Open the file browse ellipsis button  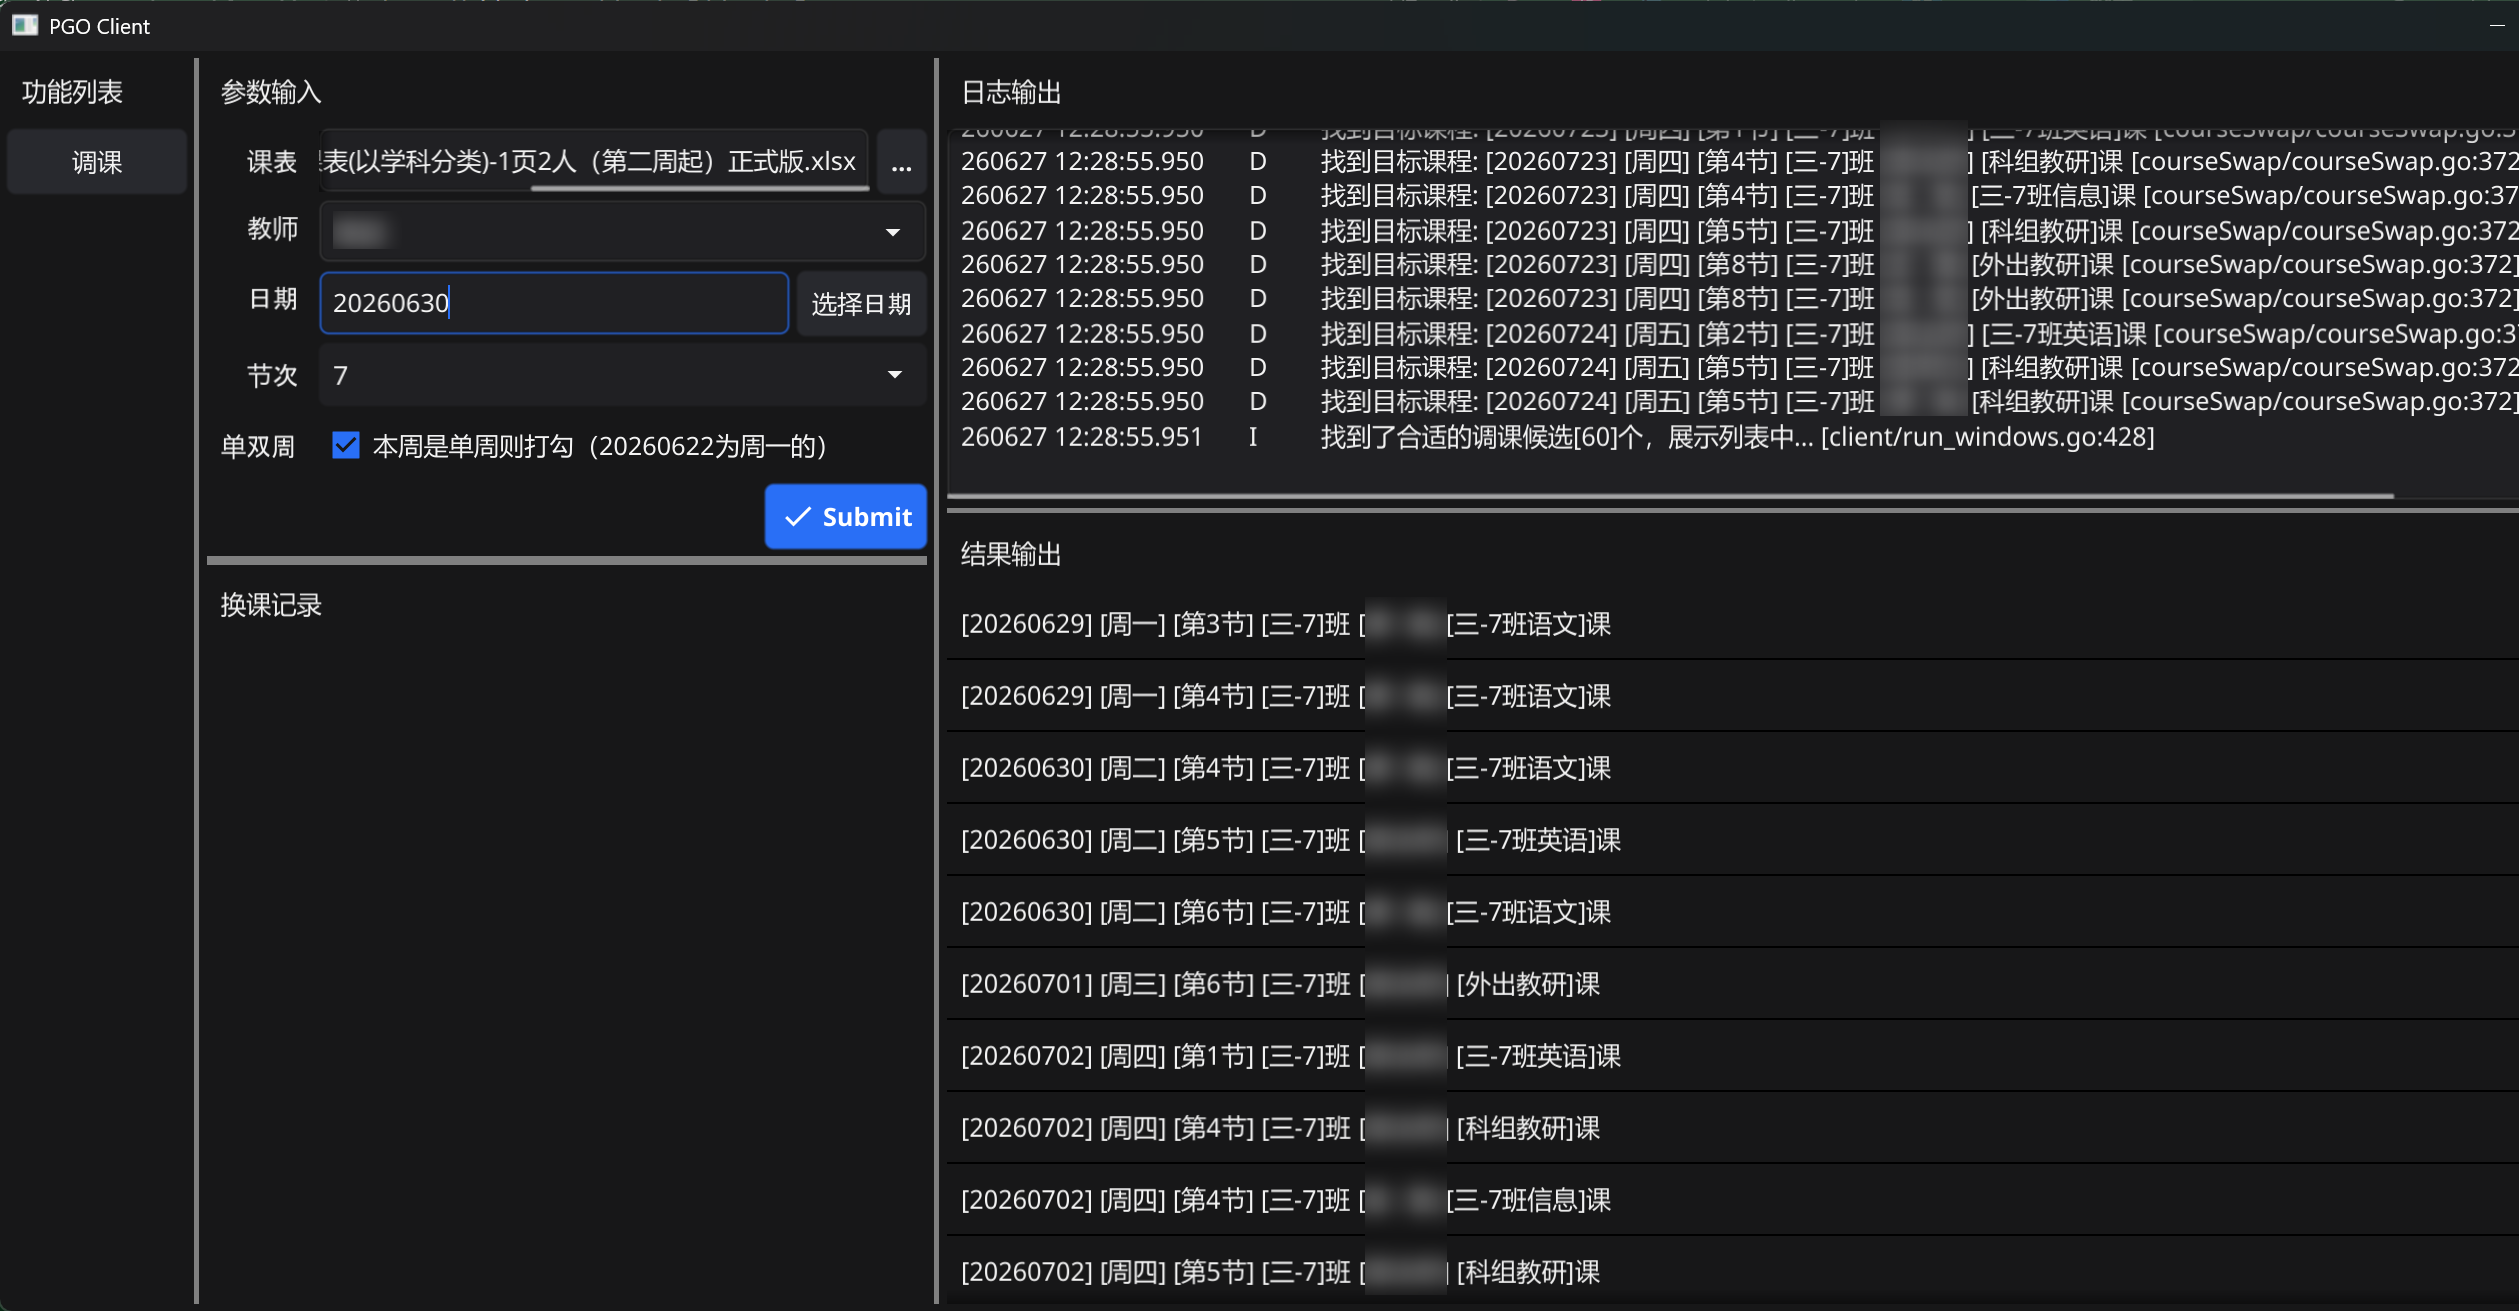(901, 163)
